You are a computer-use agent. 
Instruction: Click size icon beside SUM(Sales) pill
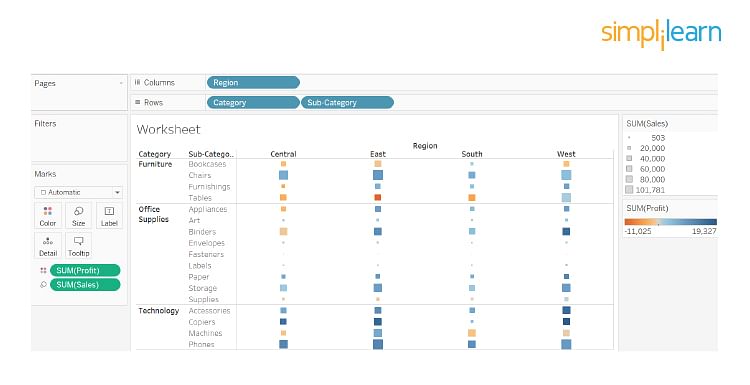coord(43,285)
